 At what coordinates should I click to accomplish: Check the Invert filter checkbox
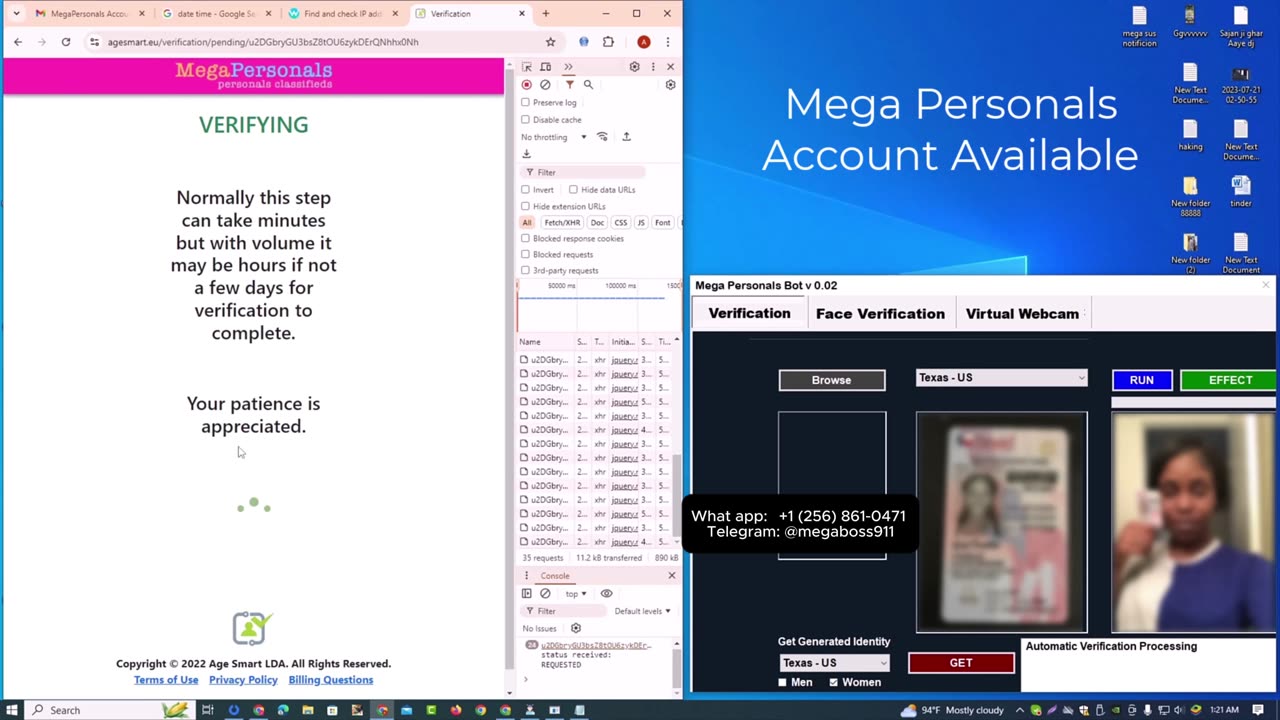coord(526,190)
